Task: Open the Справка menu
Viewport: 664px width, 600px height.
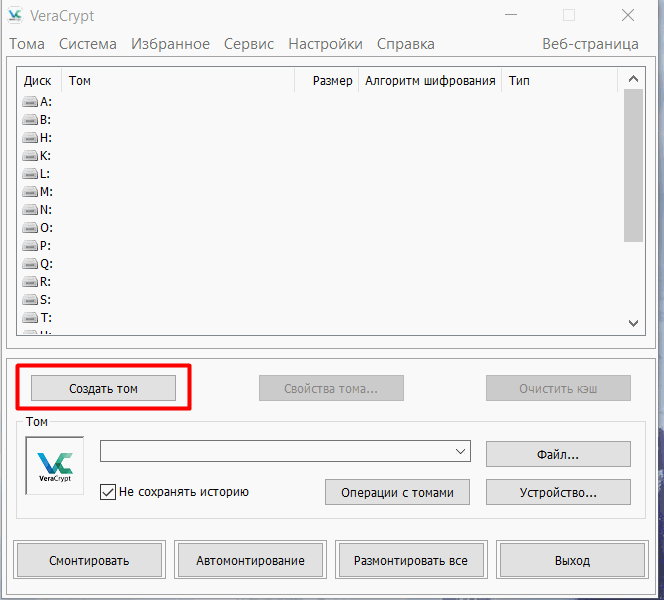Action: pyautogui.click(x=406, y=44)
